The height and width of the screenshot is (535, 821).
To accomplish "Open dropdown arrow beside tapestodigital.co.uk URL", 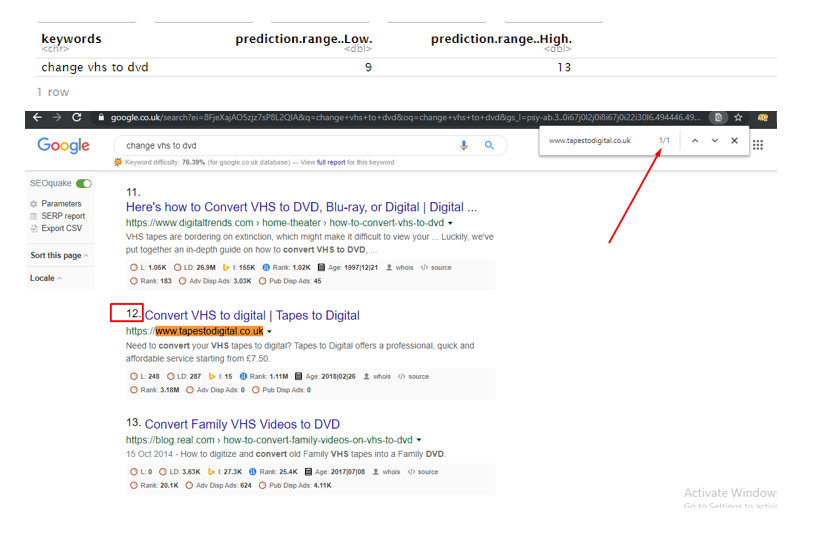I will coord(269,332).
